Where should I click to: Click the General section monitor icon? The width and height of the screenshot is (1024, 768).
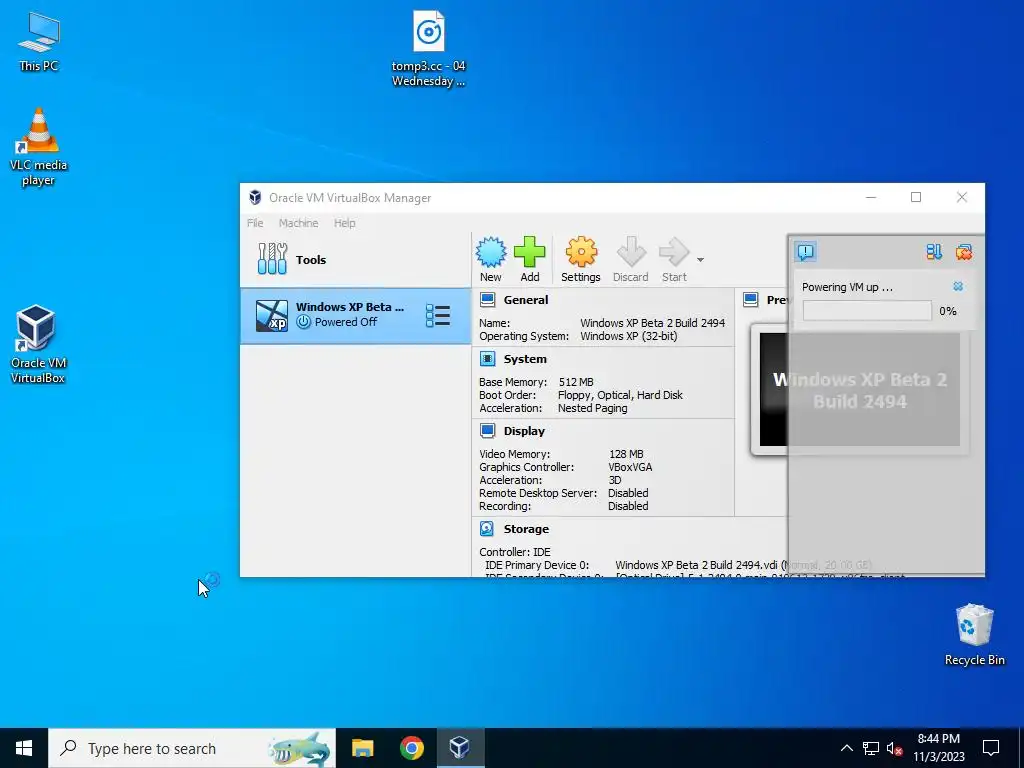(x=487, y=300)
